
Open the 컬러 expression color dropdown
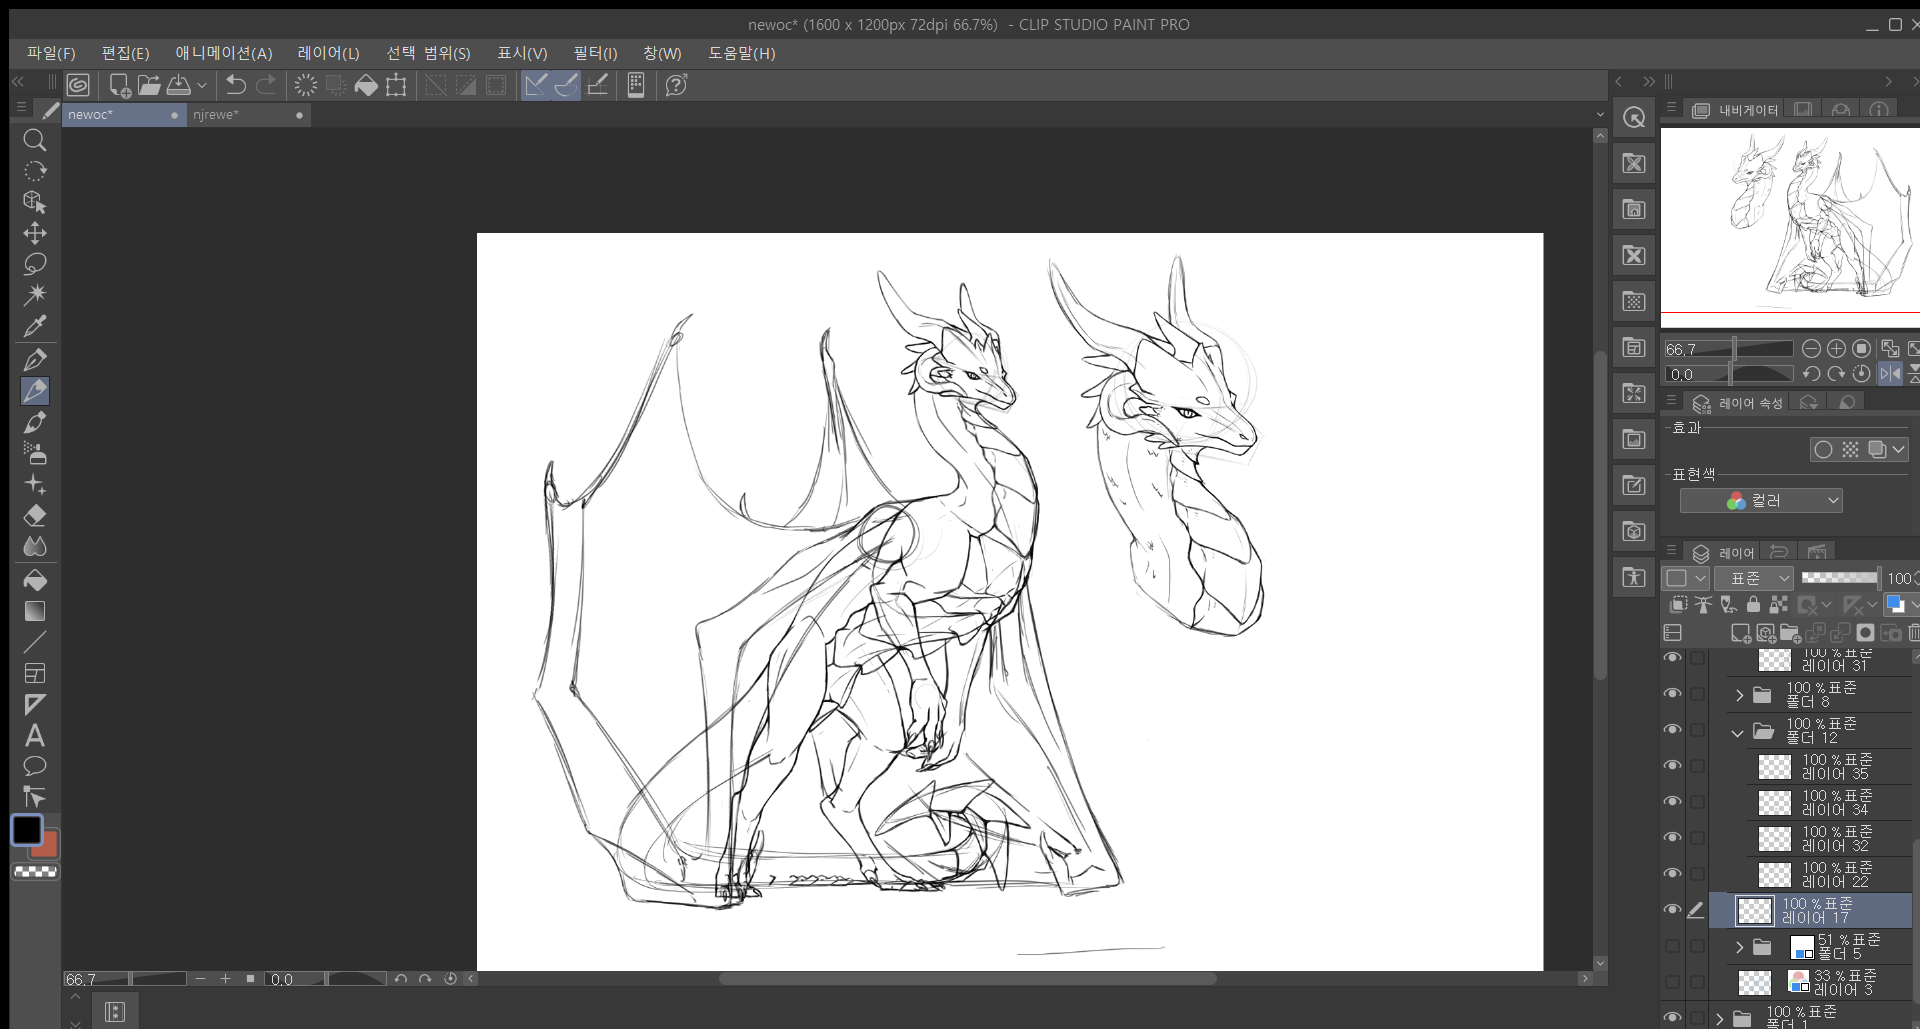(x=1761, y=501)
